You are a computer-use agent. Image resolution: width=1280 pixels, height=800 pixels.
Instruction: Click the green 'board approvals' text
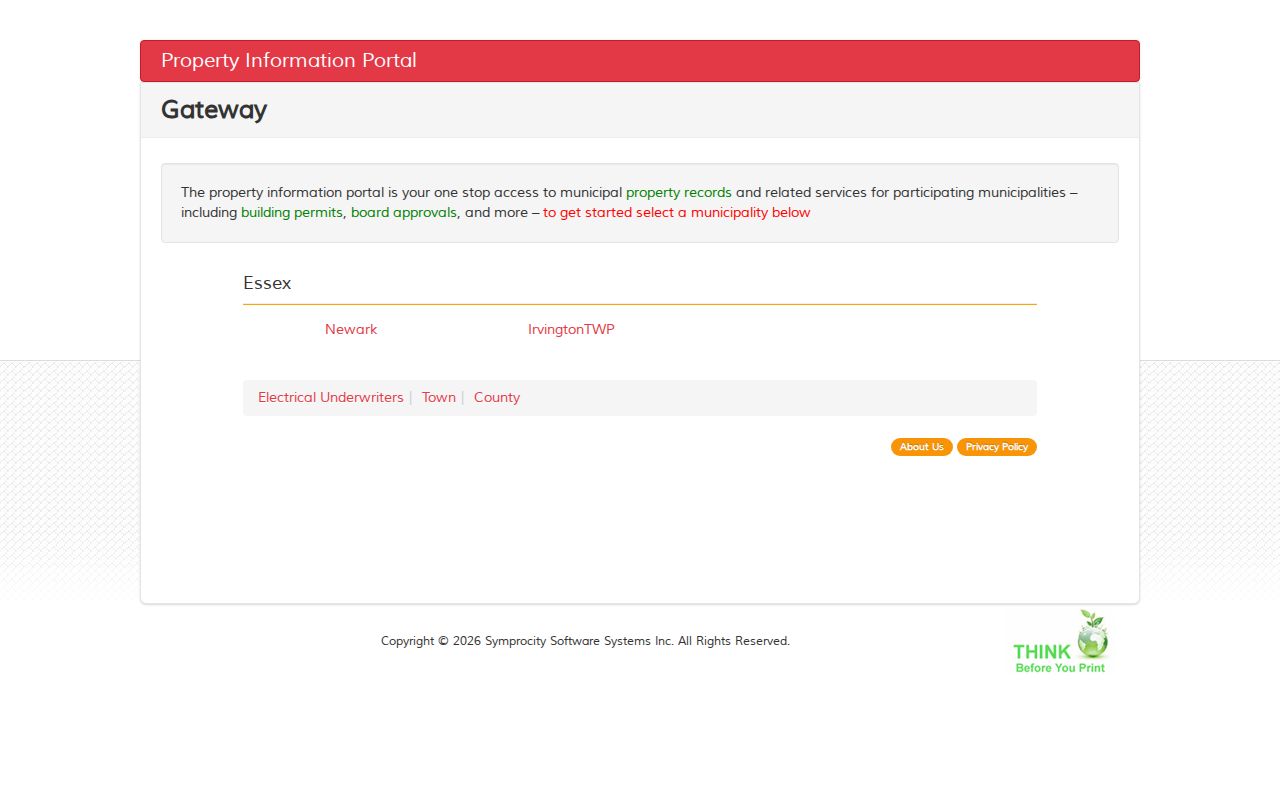pos(404,212)
